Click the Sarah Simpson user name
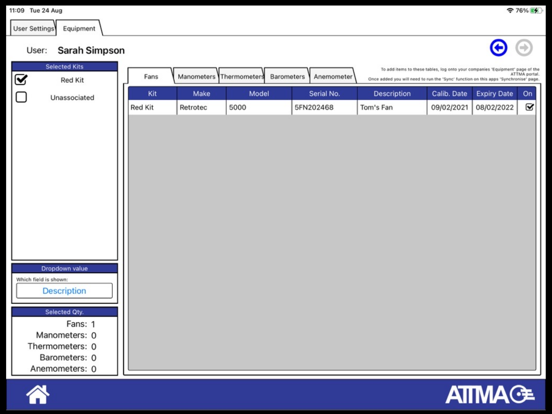Screen dimensions: 552x414 (91, 50)
